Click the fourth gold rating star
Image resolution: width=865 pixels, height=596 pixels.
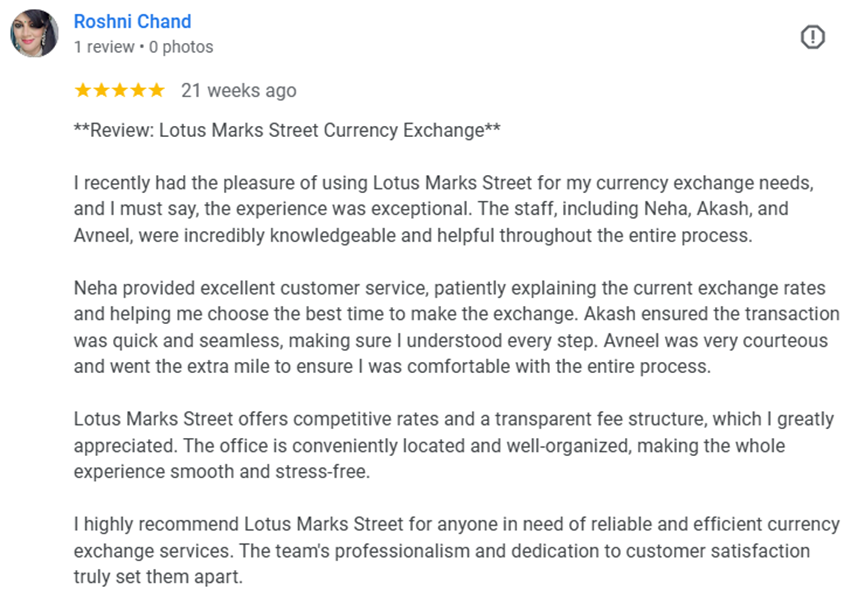(x=138, y=90)
